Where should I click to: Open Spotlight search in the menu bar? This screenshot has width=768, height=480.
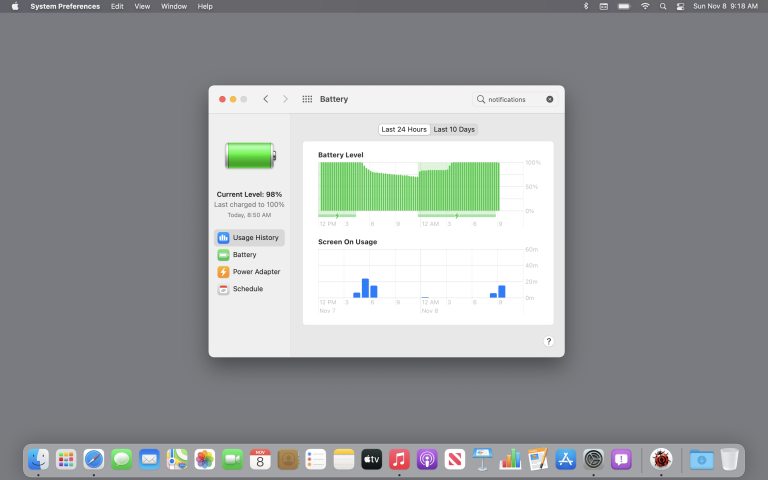tap(663, 6)
